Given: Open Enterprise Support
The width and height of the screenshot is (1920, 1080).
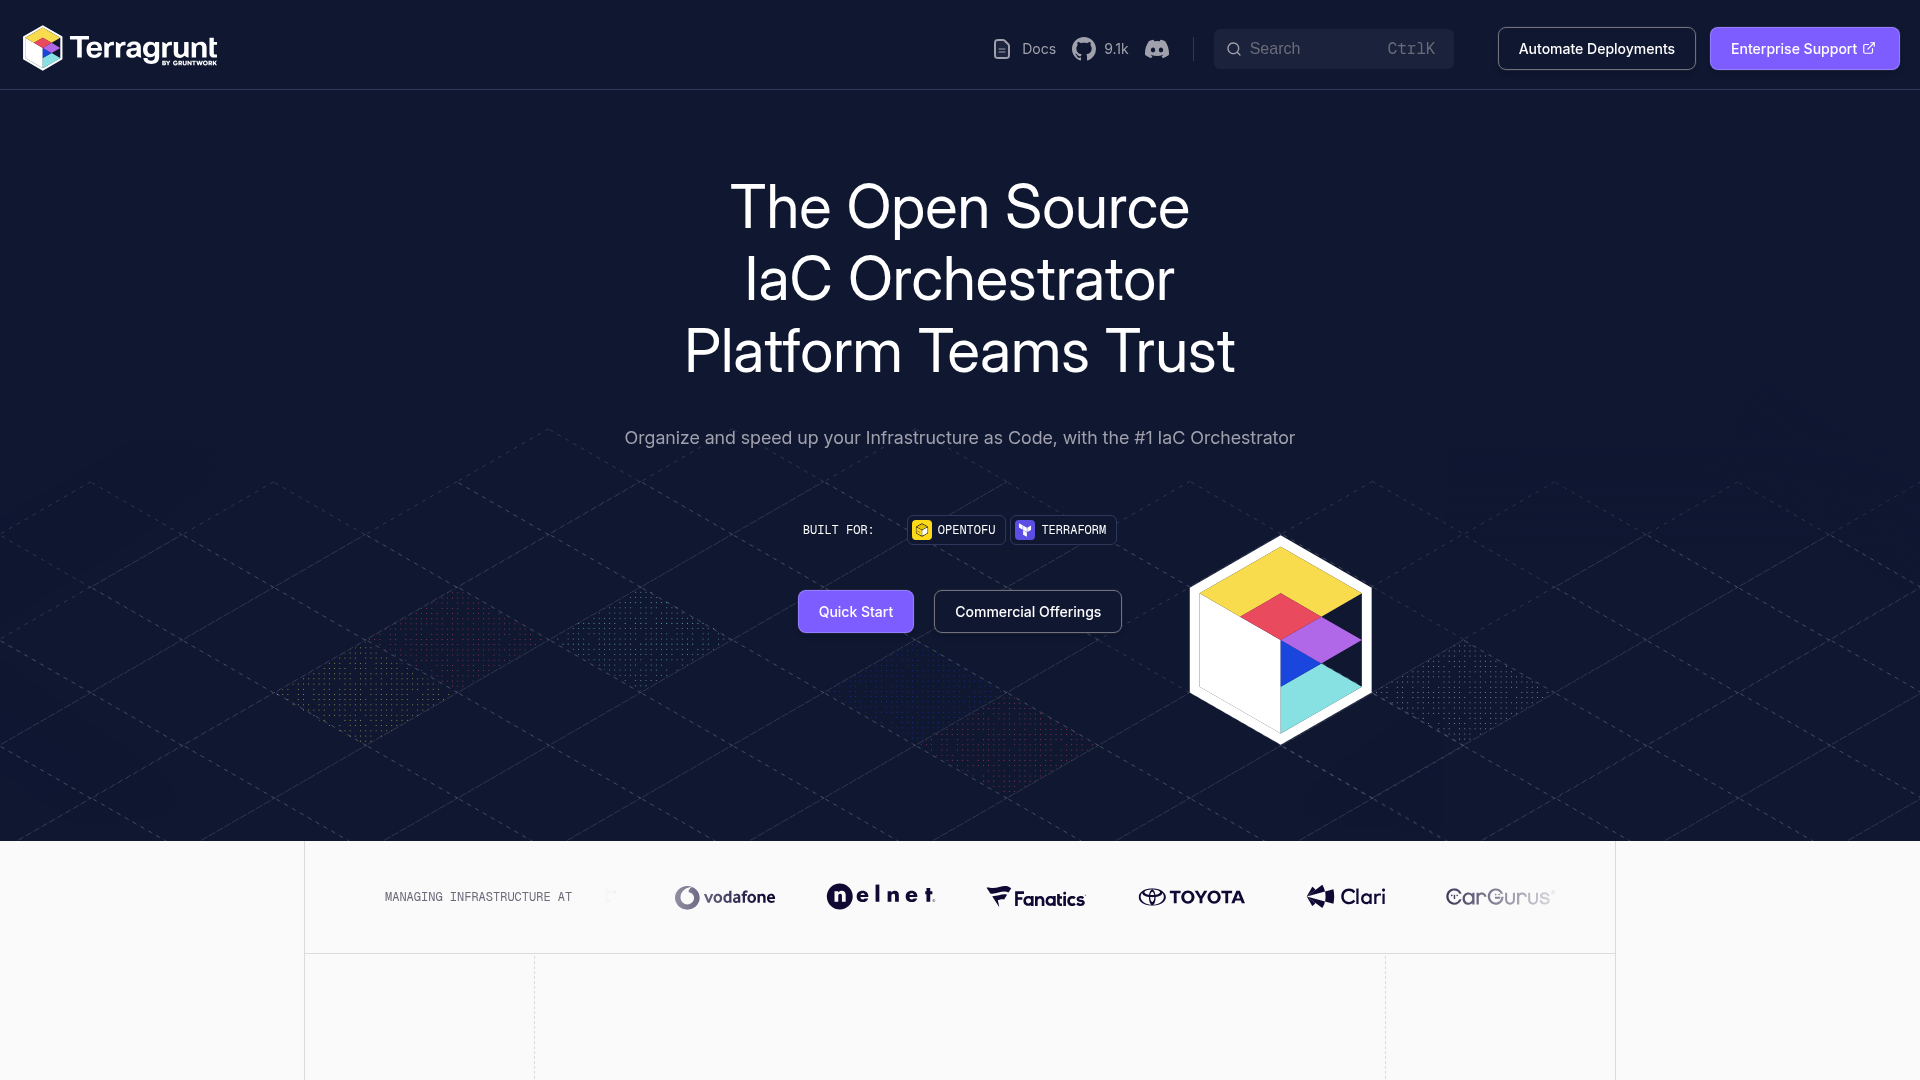Looking at the screenshot, I should tap(1795, 48).
